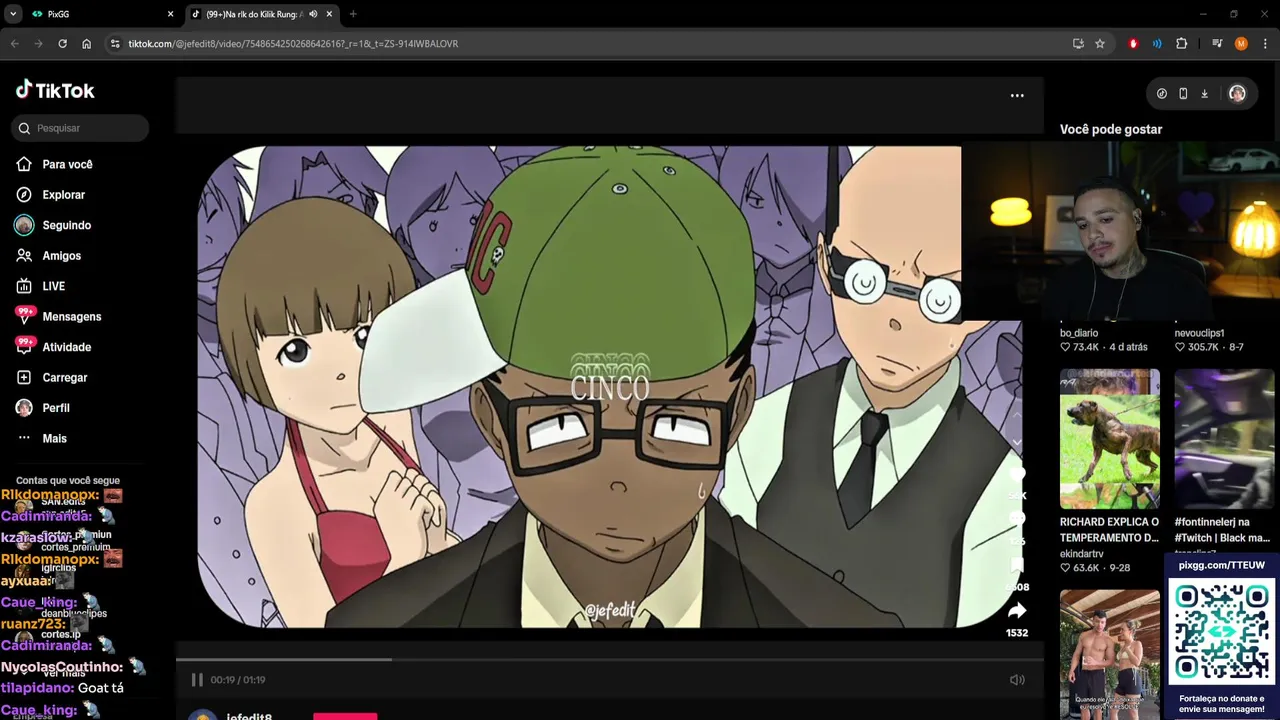Bookmark this page with star icon
The image size is (1280, 720).
pos(1100,44)
